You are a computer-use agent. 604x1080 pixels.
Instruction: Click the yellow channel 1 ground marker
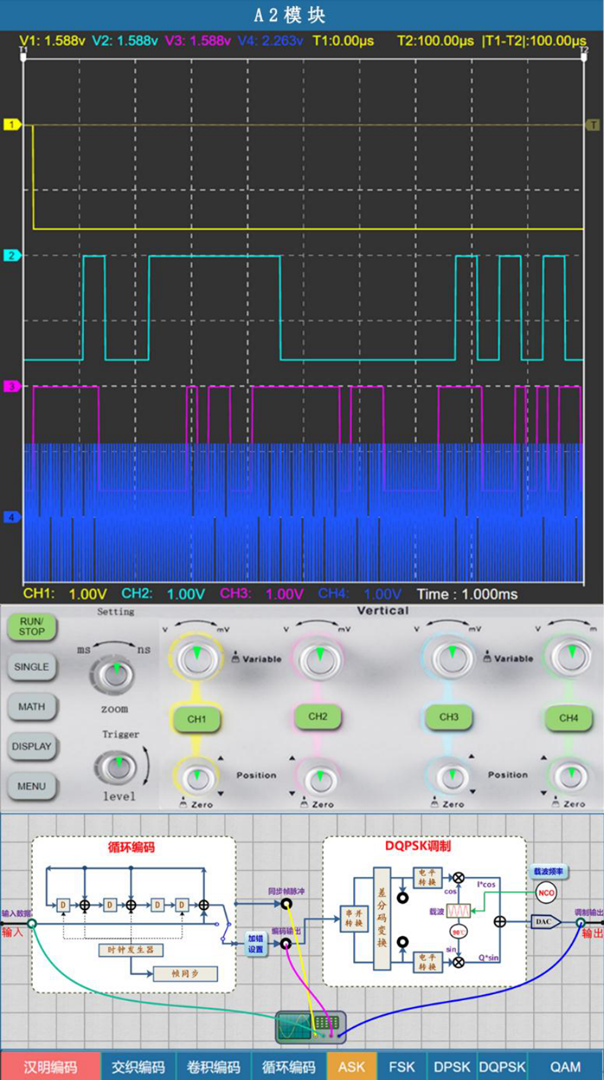pos(12,124)
